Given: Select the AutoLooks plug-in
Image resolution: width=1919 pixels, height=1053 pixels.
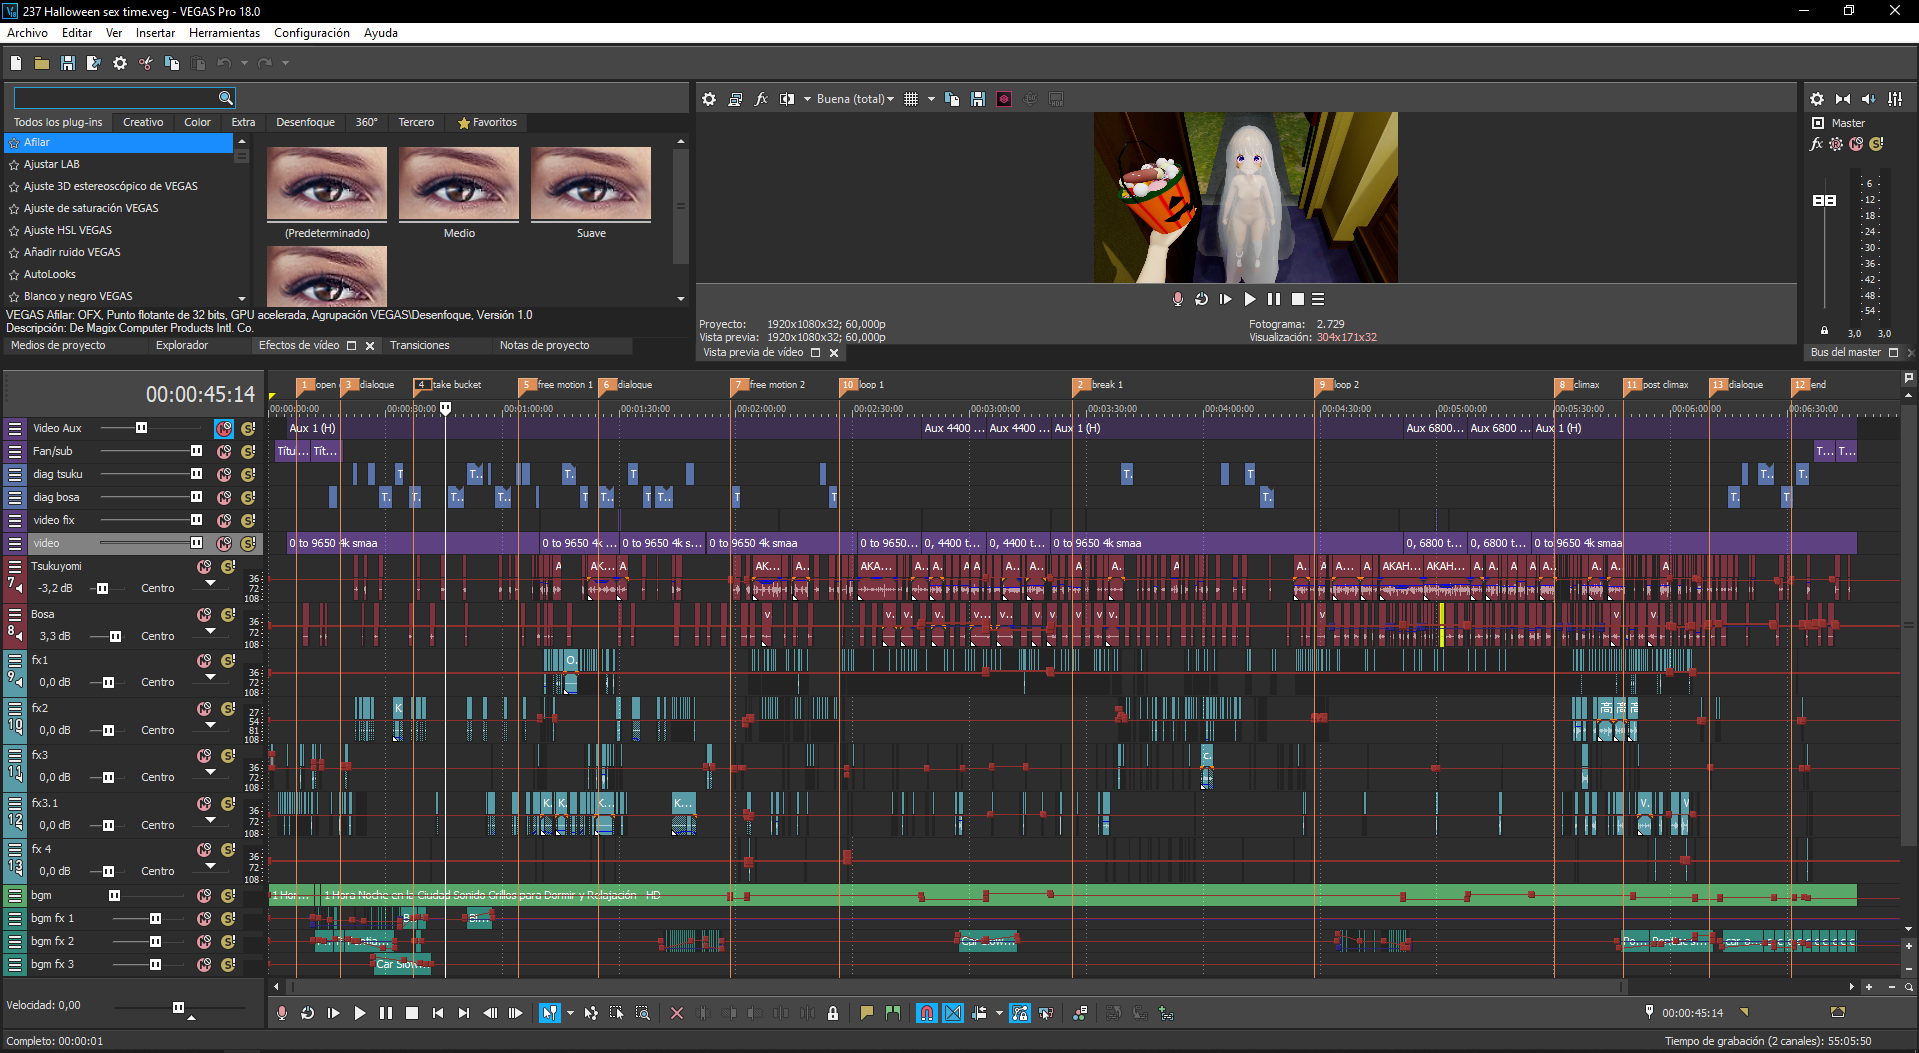Looking at the screenshot, I should [50, 274].
